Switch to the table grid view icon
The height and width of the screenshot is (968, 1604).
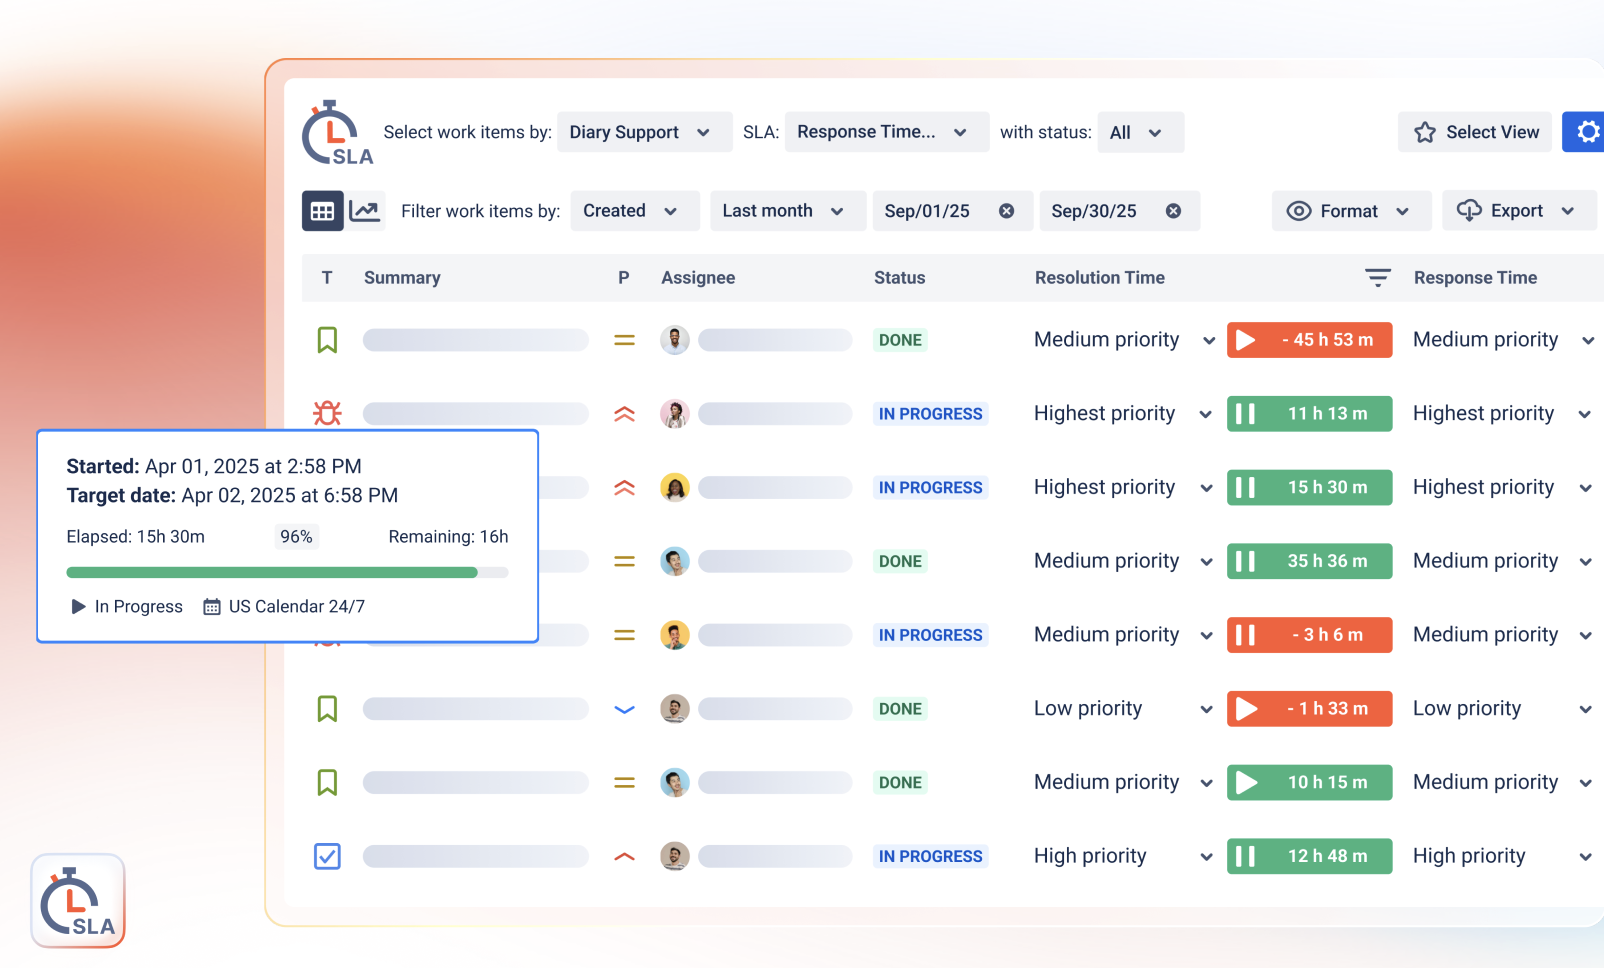(322, 211)
